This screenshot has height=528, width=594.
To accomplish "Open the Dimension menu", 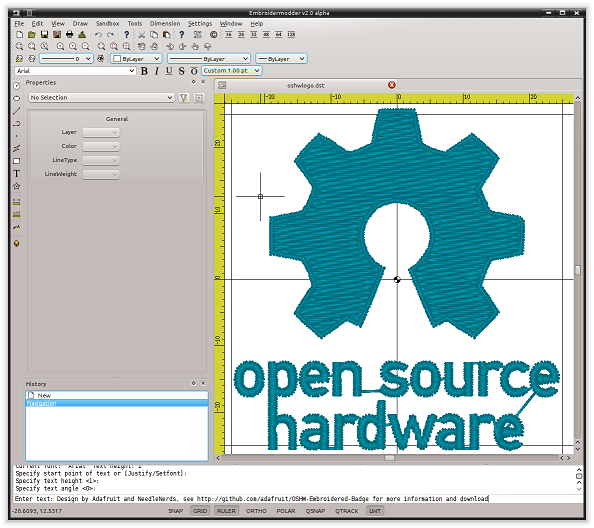I will click(x=165, y=23).
